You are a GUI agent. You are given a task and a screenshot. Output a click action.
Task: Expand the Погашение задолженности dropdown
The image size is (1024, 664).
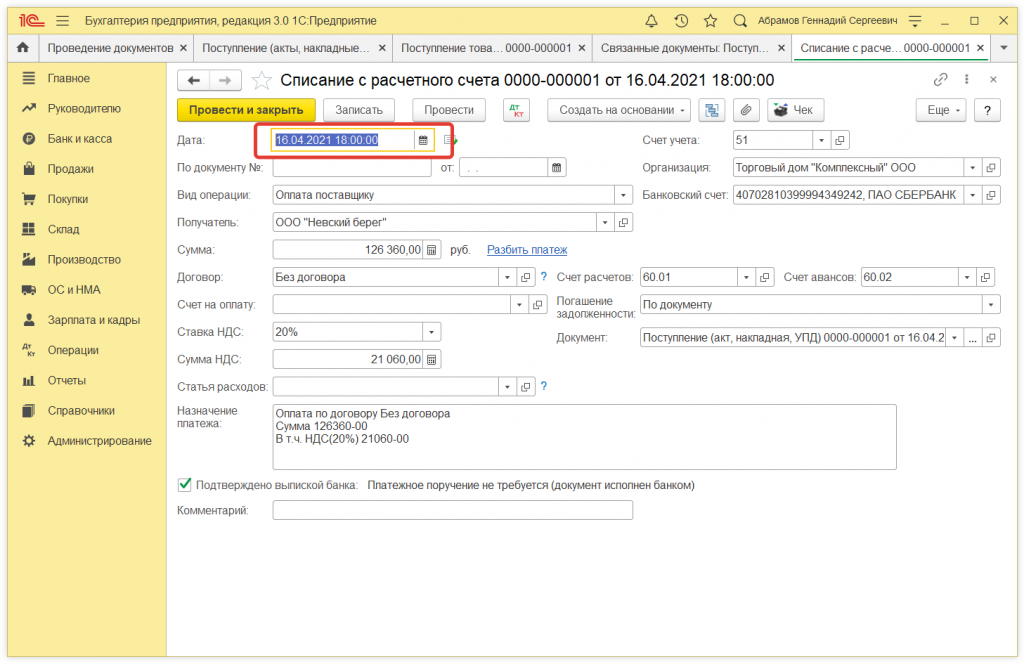pyautogui.click(x=991, y=304)
